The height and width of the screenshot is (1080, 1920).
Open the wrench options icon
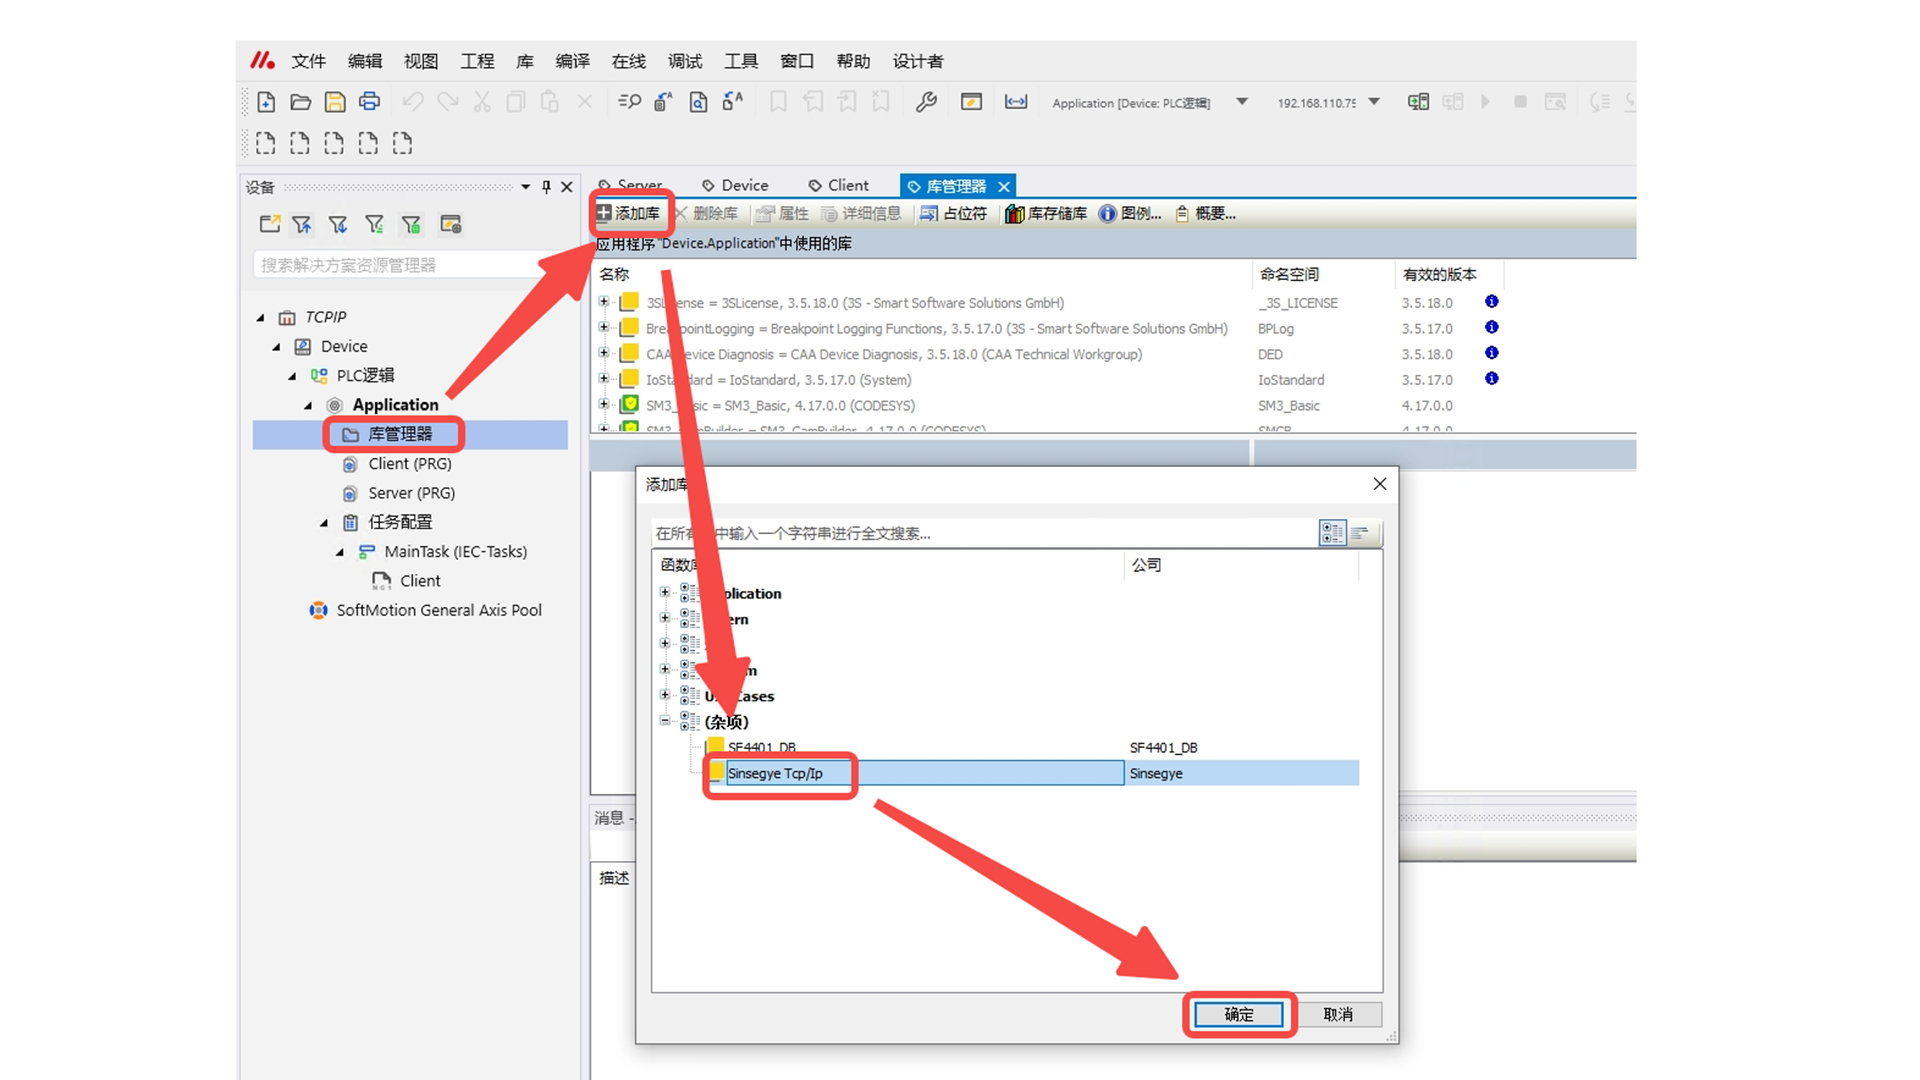[926, 102]
